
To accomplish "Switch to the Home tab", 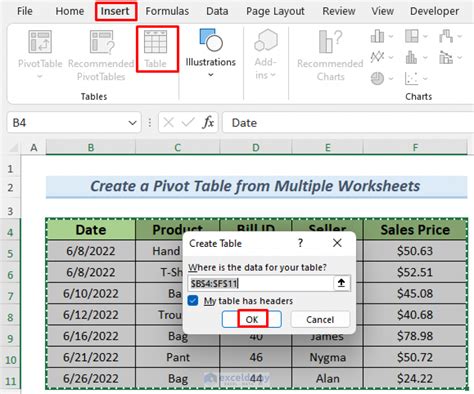I will tap(70, 11).
